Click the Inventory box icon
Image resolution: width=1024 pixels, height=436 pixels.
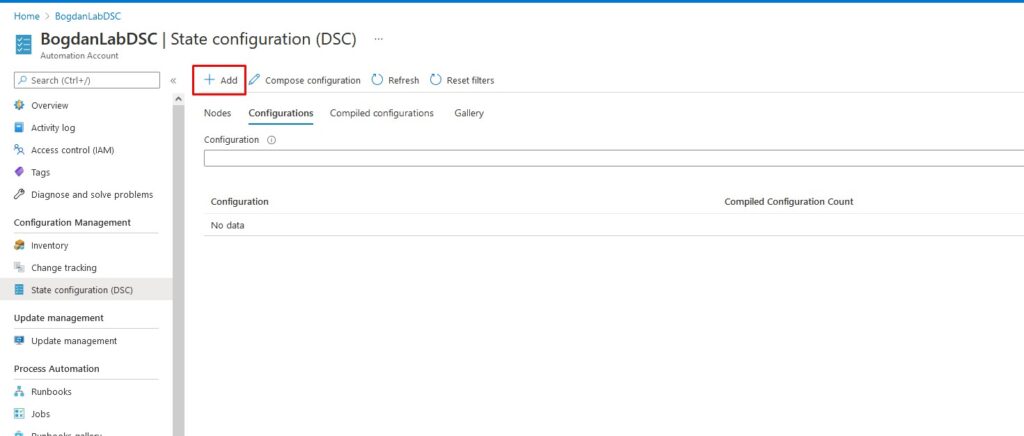pyautogui.click(x=19, y=245)
